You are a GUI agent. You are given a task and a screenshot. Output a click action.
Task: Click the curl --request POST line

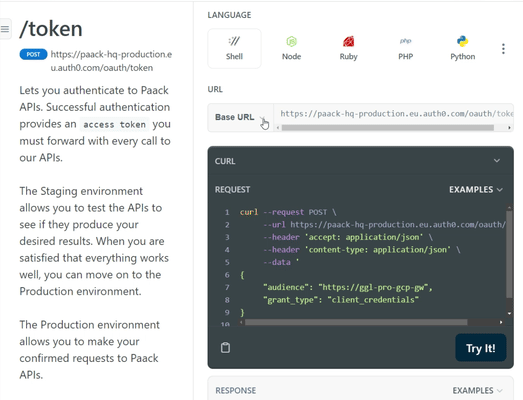[288, 212]
